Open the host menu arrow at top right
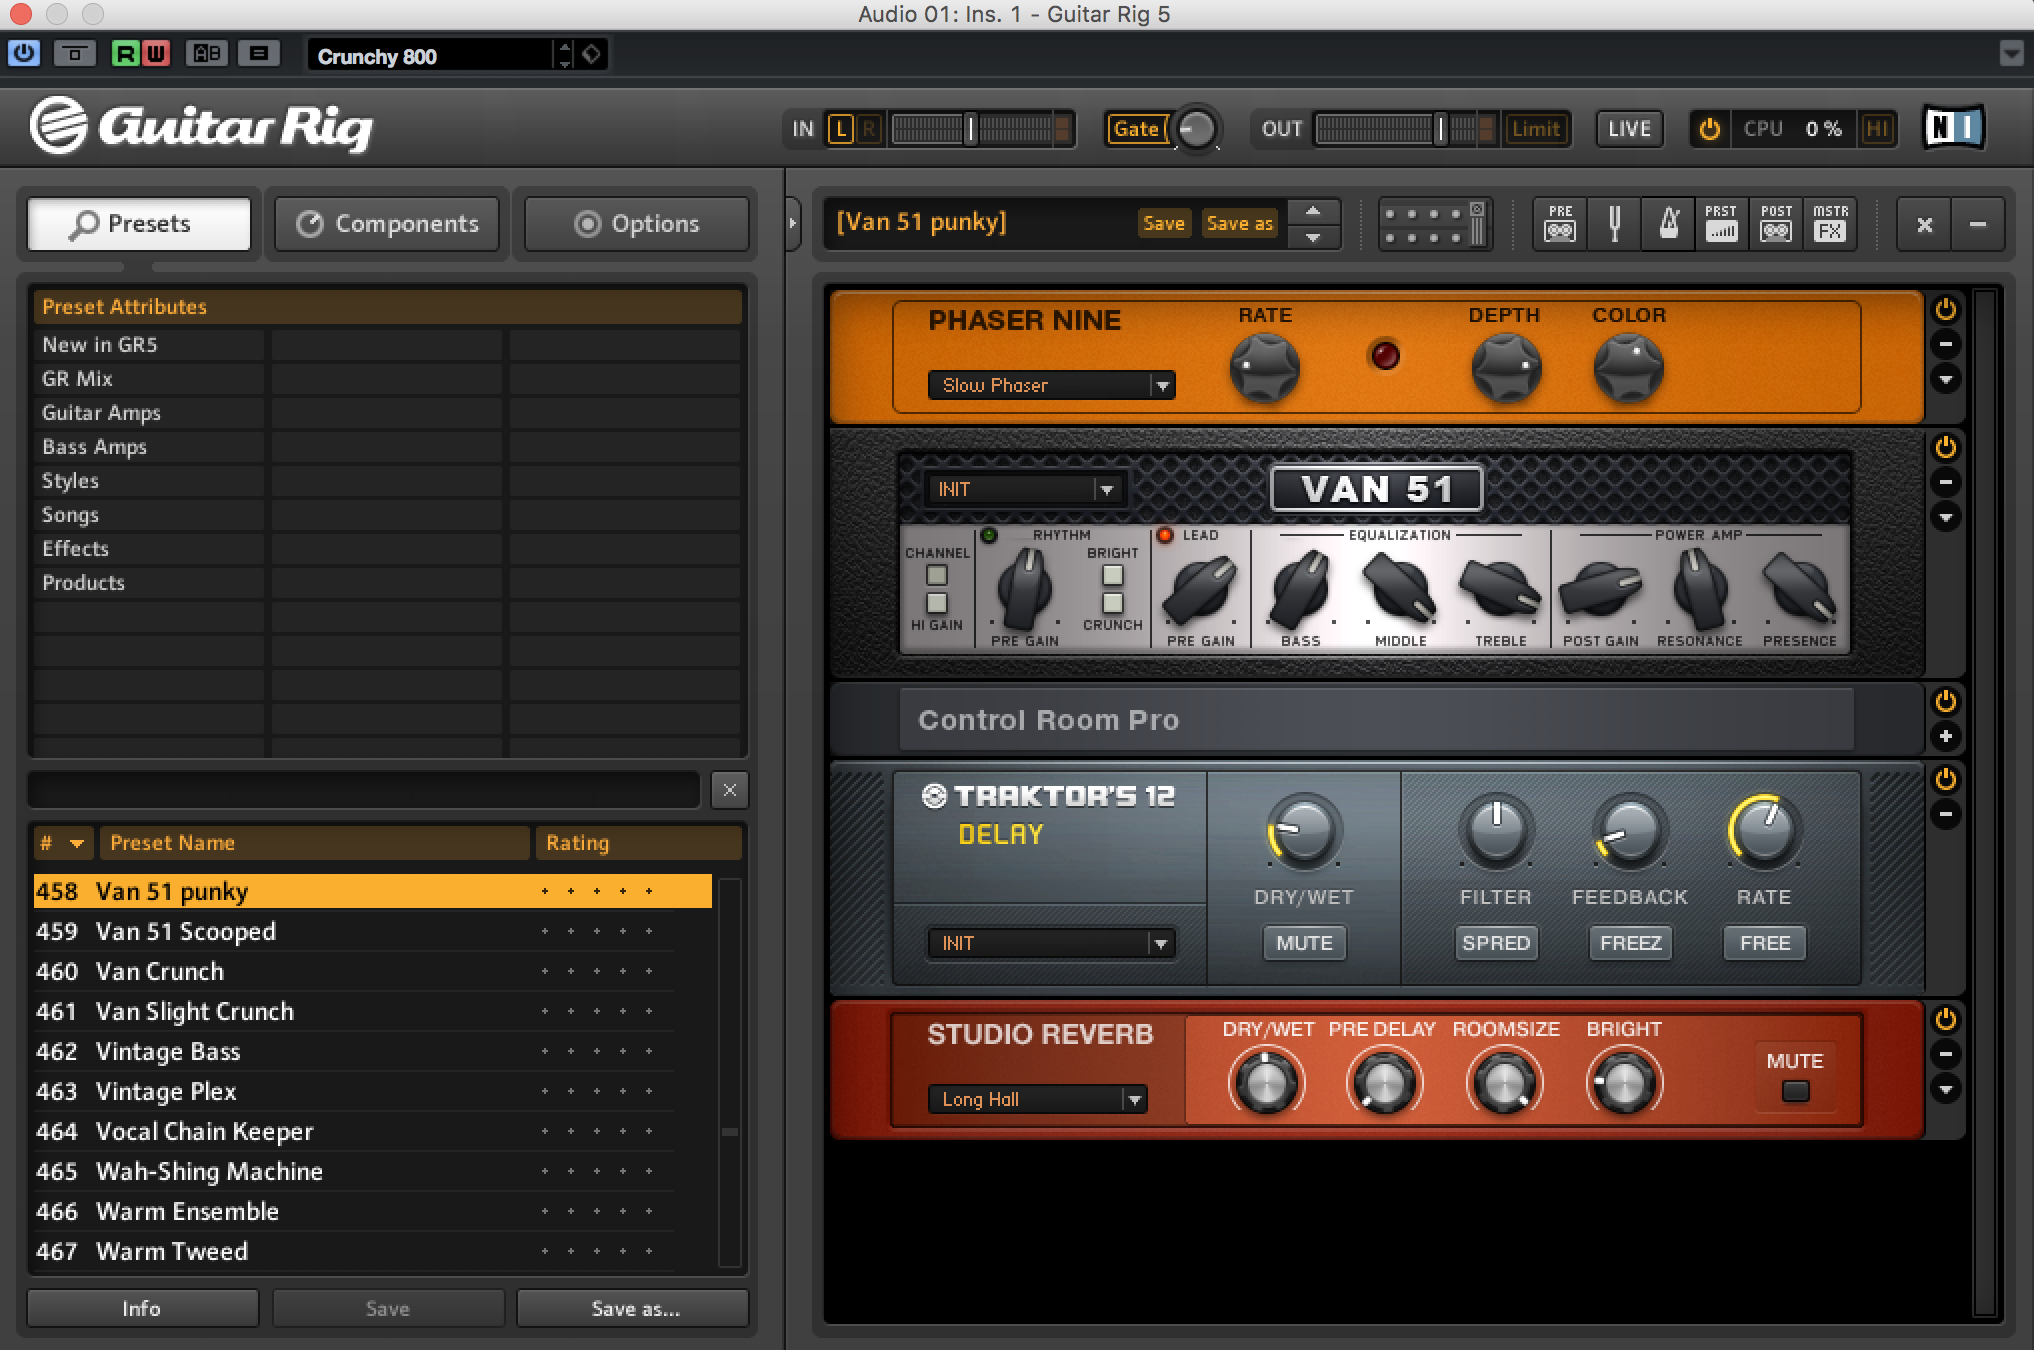Viewport: 2034px width, 1350px height. [2011, 54]
